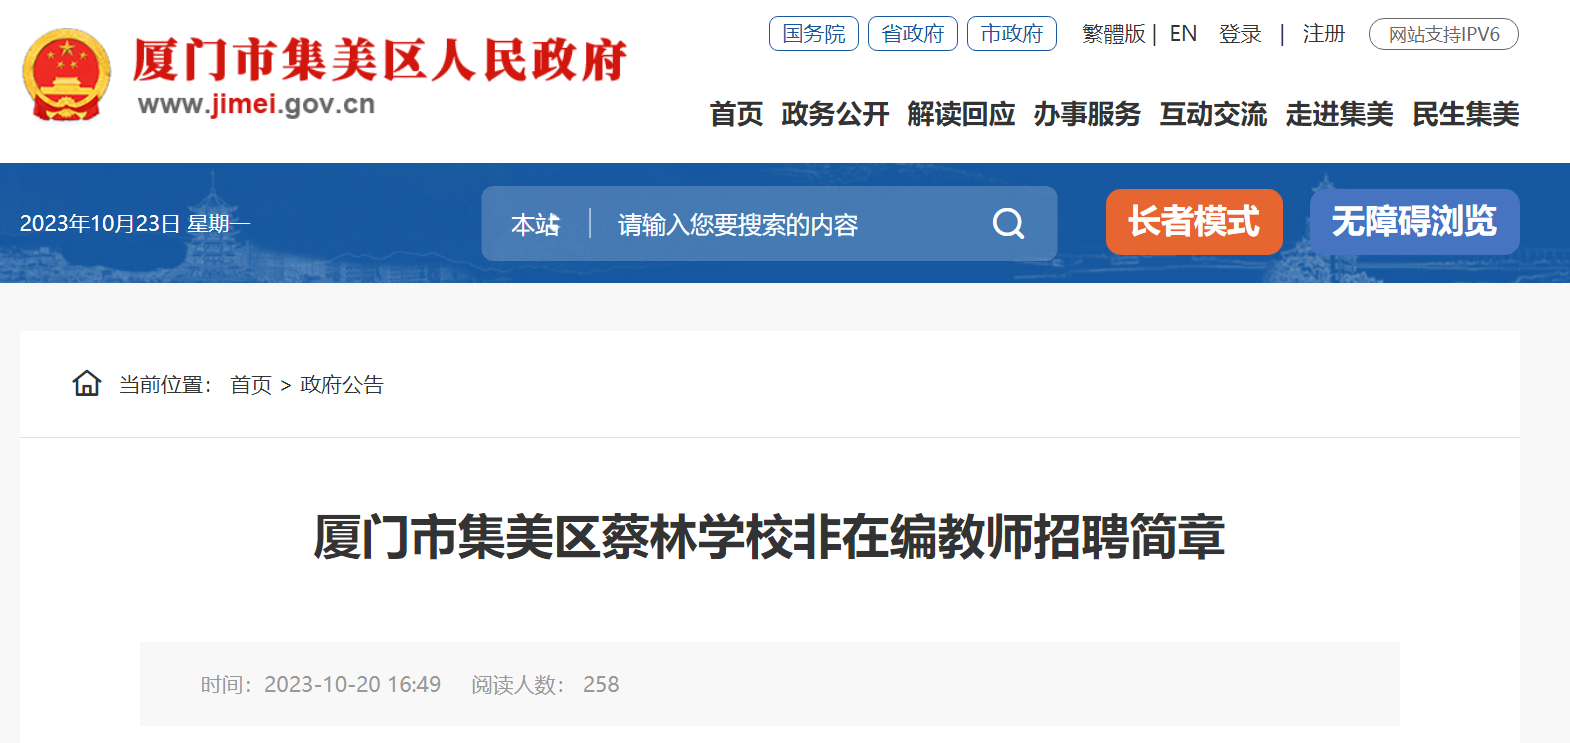Go to 走进集美 section
This screenshot has height=743, width=1570.
[1339, 114]
